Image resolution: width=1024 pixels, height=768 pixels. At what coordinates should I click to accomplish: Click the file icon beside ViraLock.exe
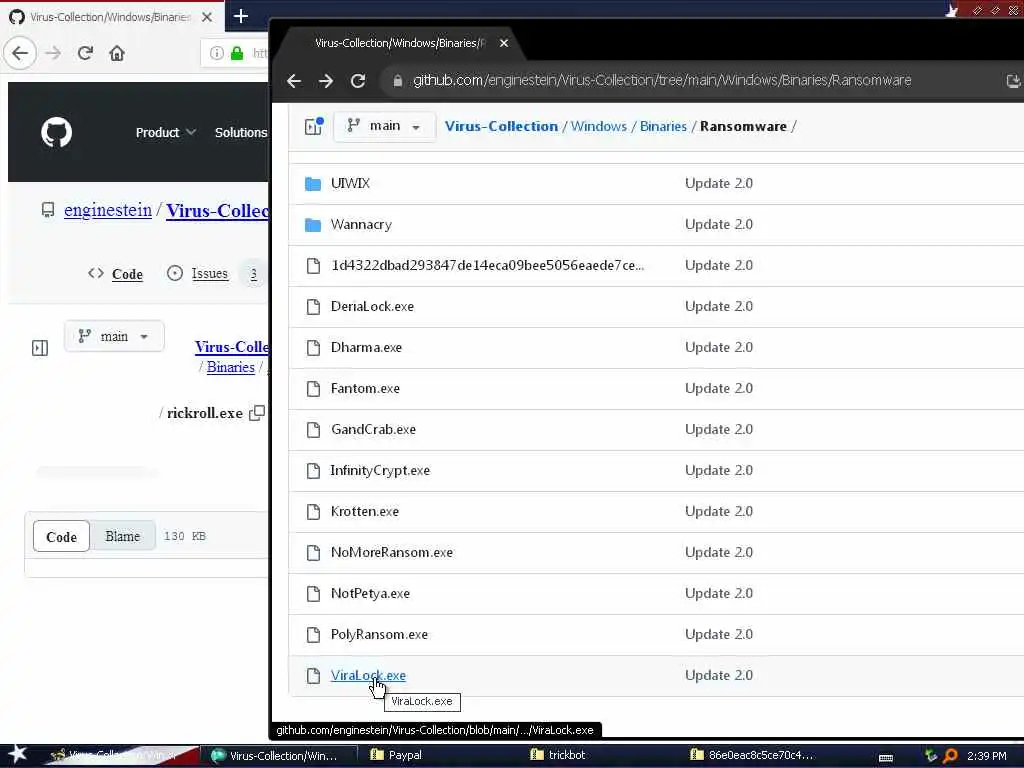tap(313, 675)
